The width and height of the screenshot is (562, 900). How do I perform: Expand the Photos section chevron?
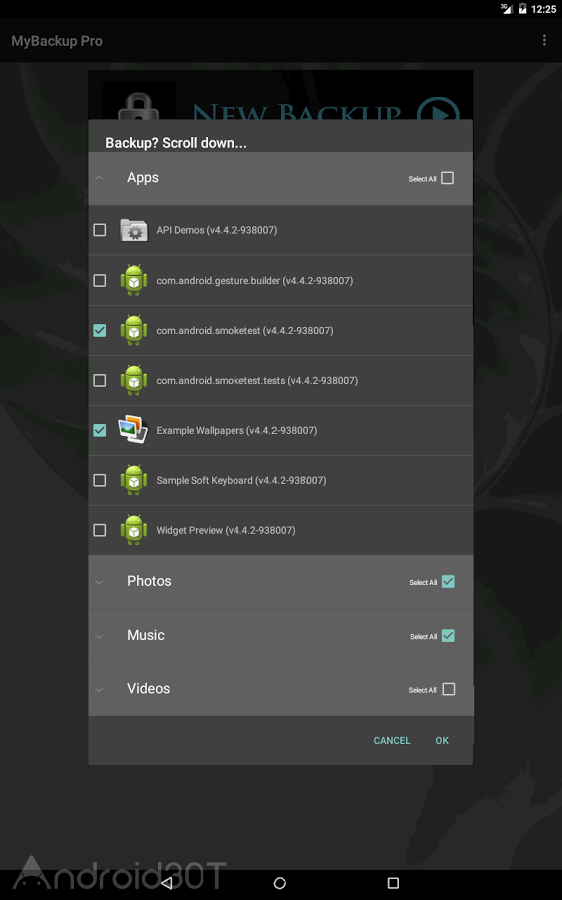pos(99,582)
